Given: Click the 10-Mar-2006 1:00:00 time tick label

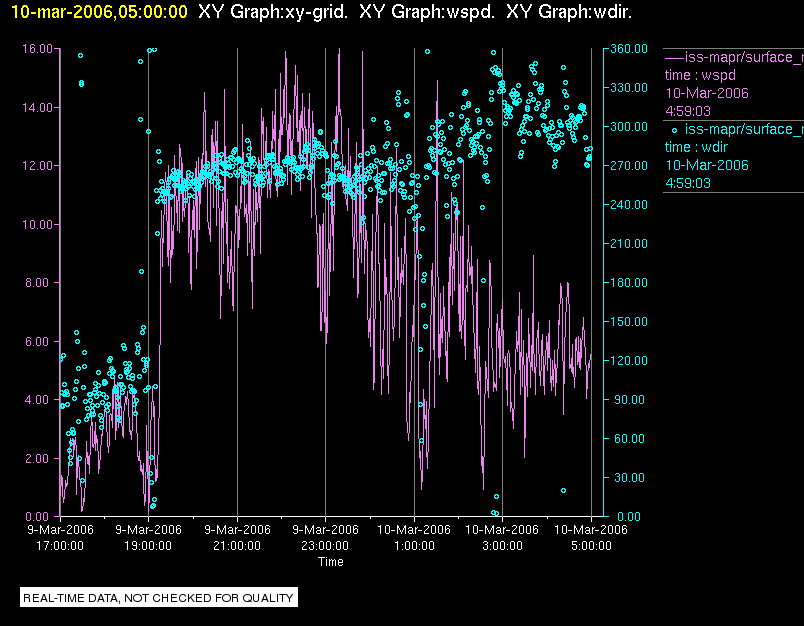Looking at the screenshot, I should click(x=414, y=537).
